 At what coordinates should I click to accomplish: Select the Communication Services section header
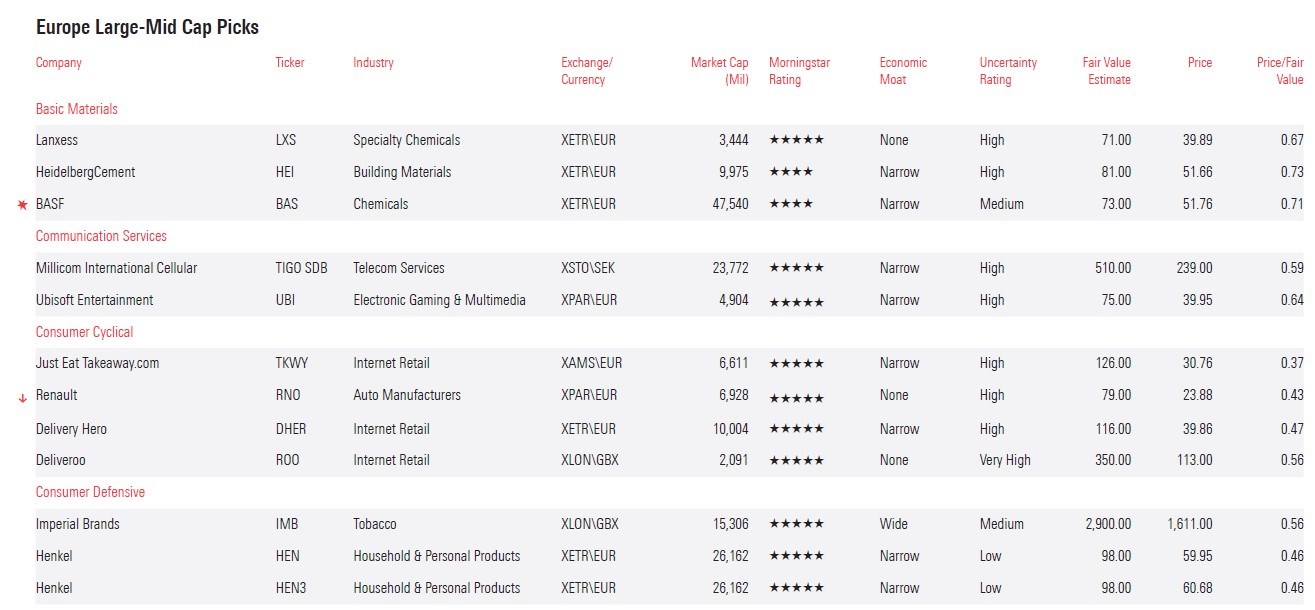tap(101, 236)
